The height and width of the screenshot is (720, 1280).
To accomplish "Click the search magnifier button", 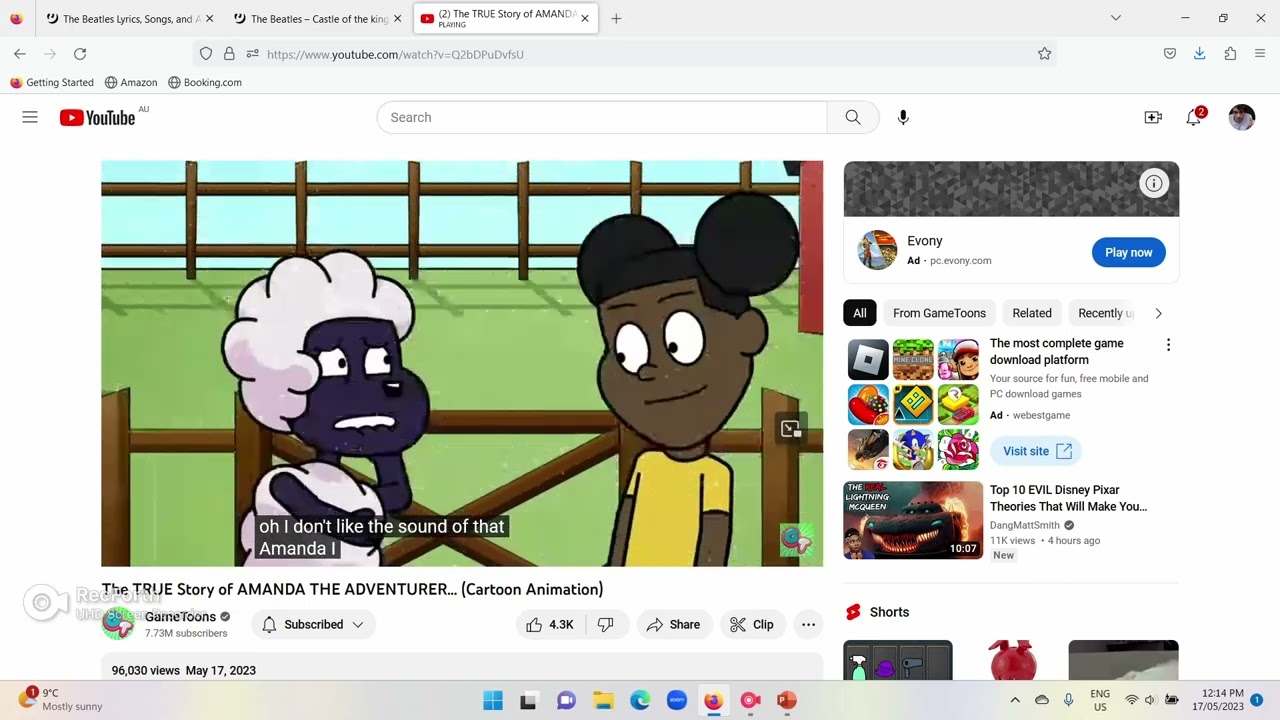I will [853, 117].
